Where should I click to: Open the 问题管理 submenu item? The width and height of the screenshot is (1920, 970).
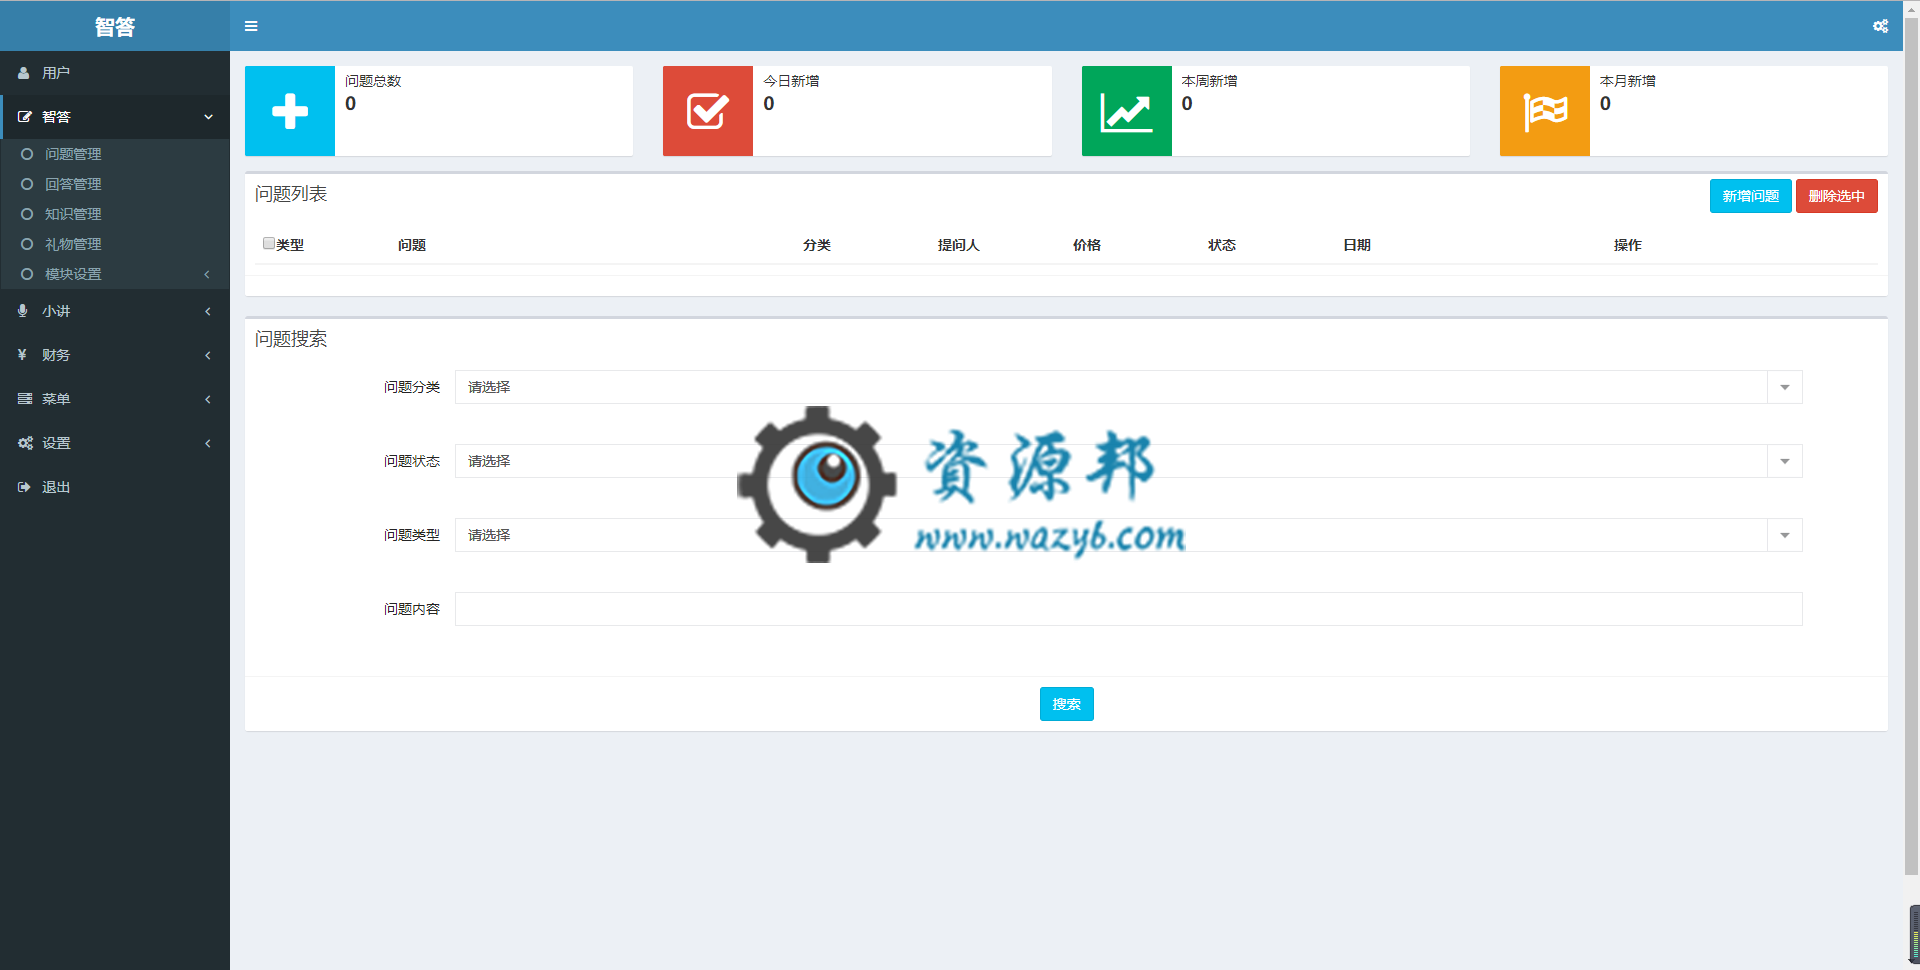pos(115,154)
